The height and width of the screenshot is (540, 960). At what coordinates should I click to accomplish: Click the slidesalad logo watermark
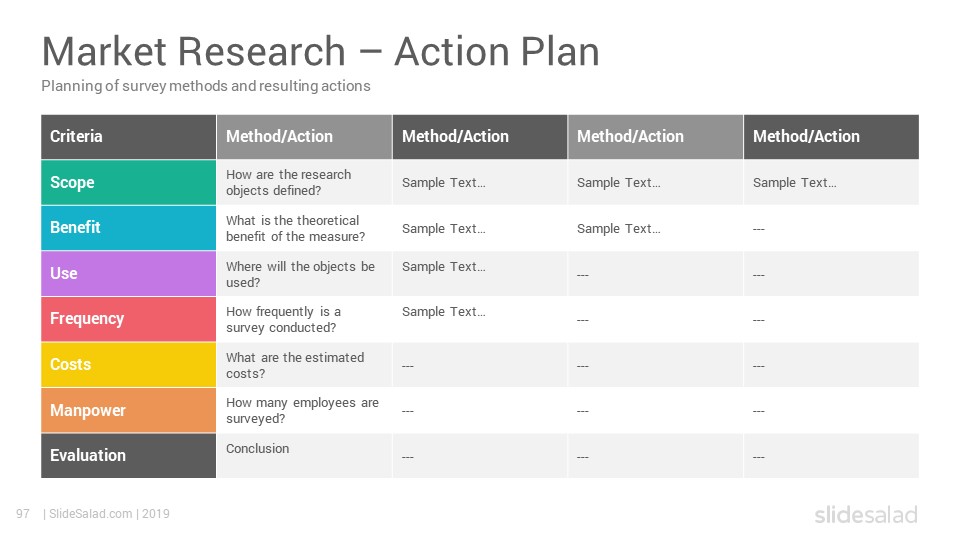click(x=866, y=514)
